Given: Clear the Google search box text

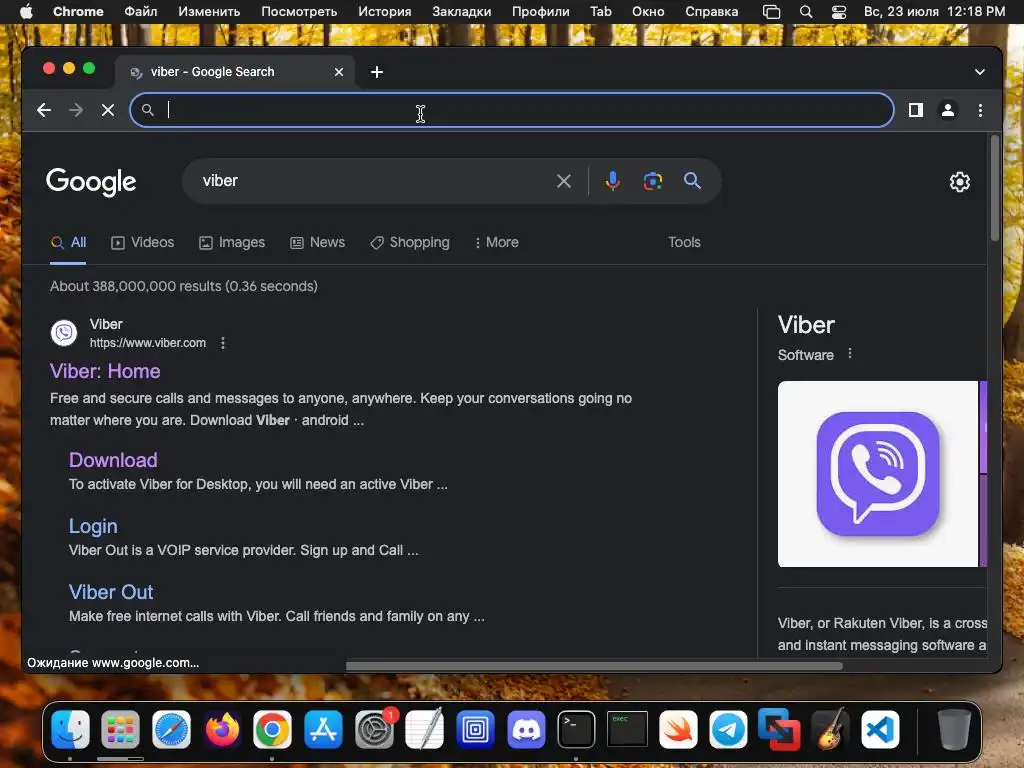Looking at the screenshot, I should click(564, 181).
